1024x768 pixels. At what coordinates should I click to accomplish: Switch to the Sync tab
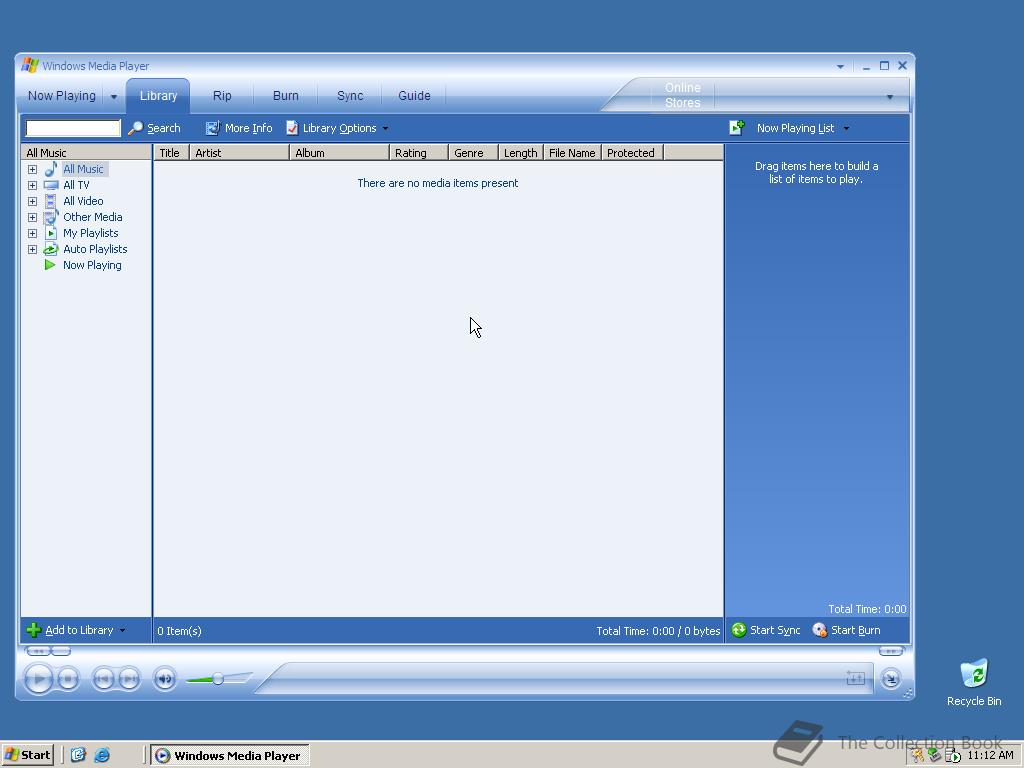click(x=350, y=95)
